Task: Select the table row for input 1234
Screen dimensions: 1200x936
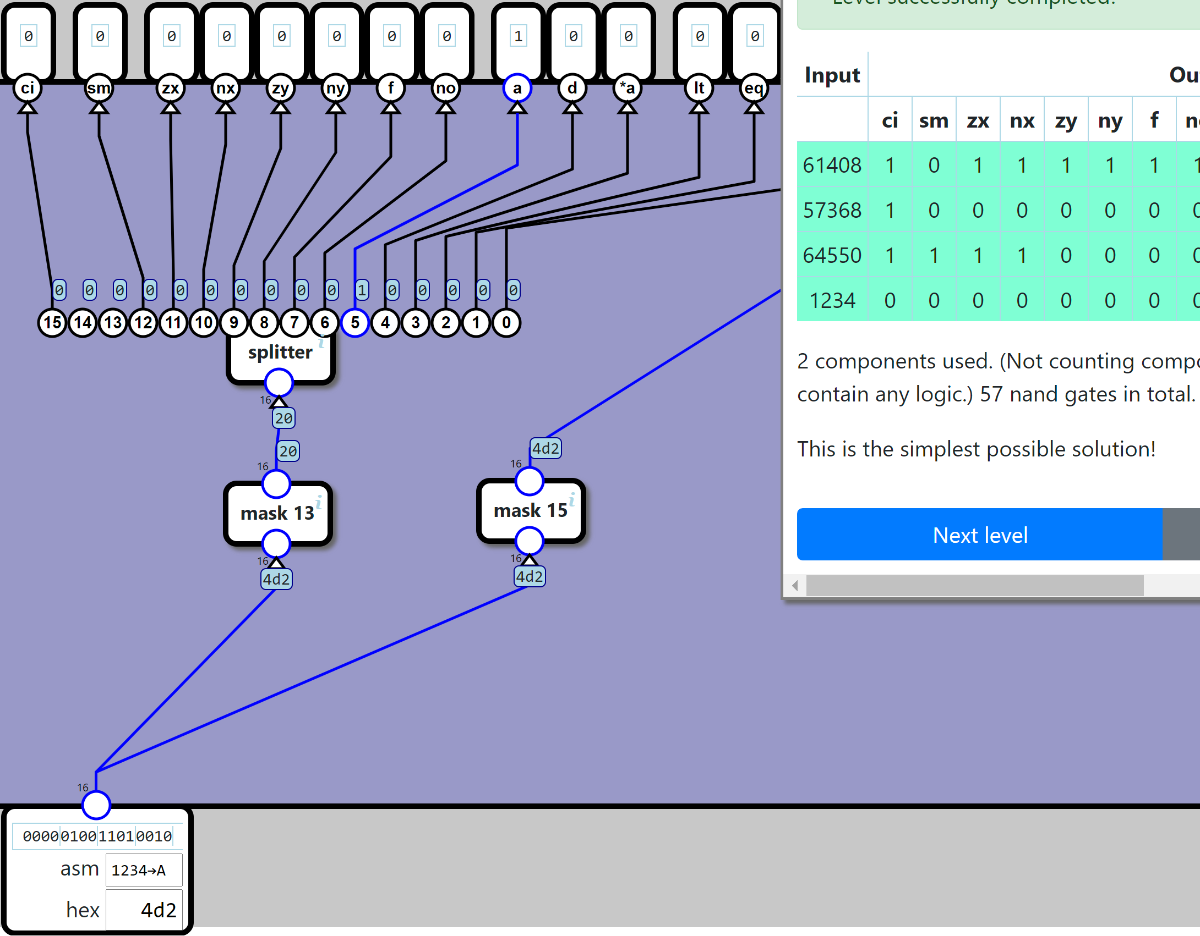Action: (998, 300)
